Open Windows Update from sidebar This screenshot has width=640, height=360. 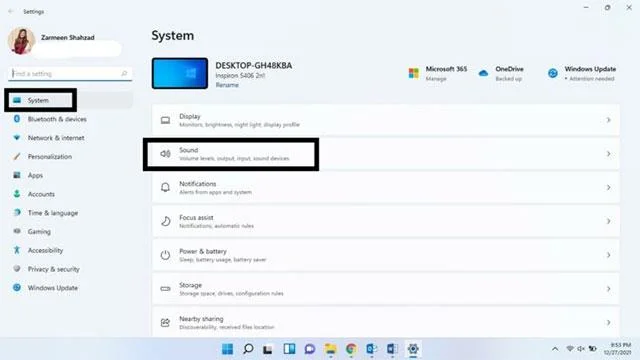click(70, 288)
